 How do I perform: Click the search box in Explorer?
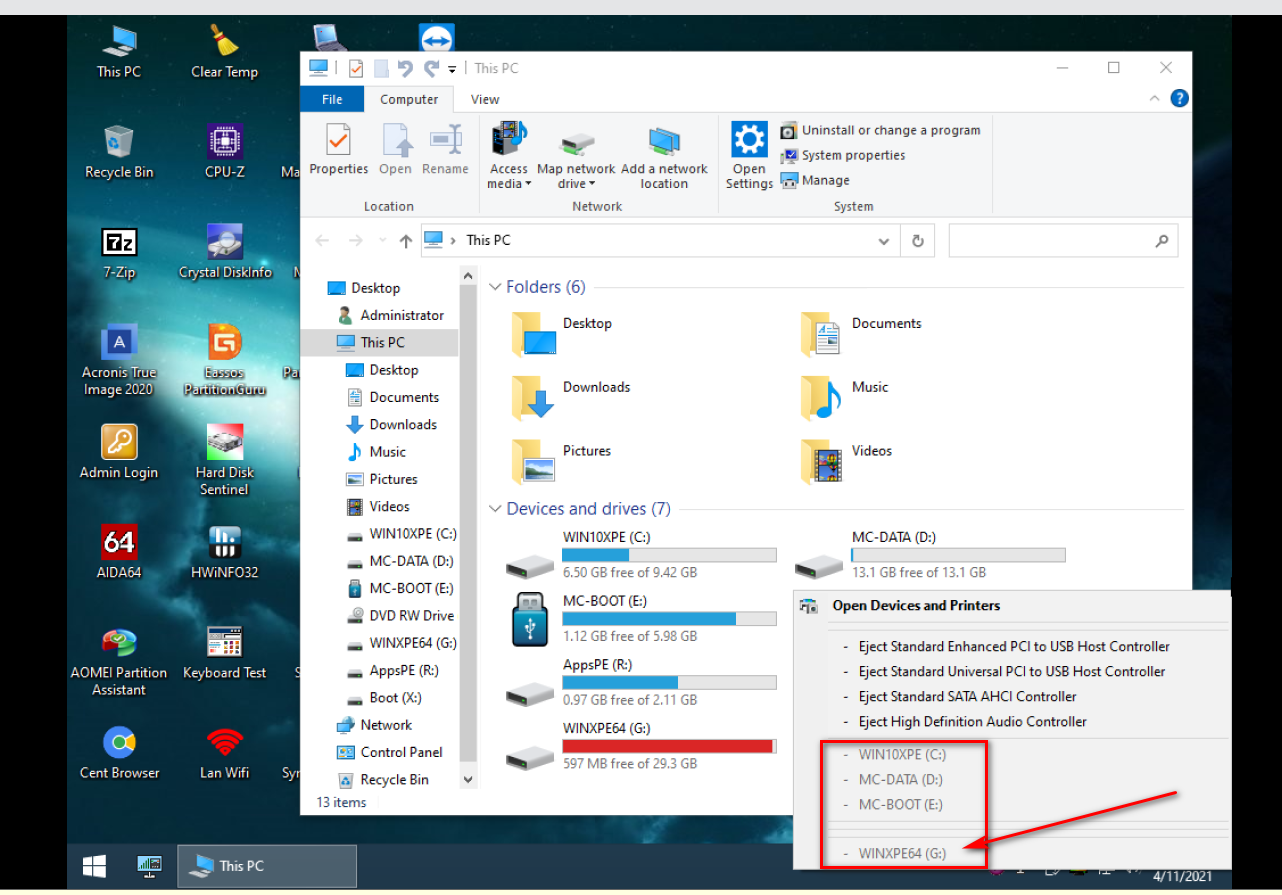tap(1063, 241)
